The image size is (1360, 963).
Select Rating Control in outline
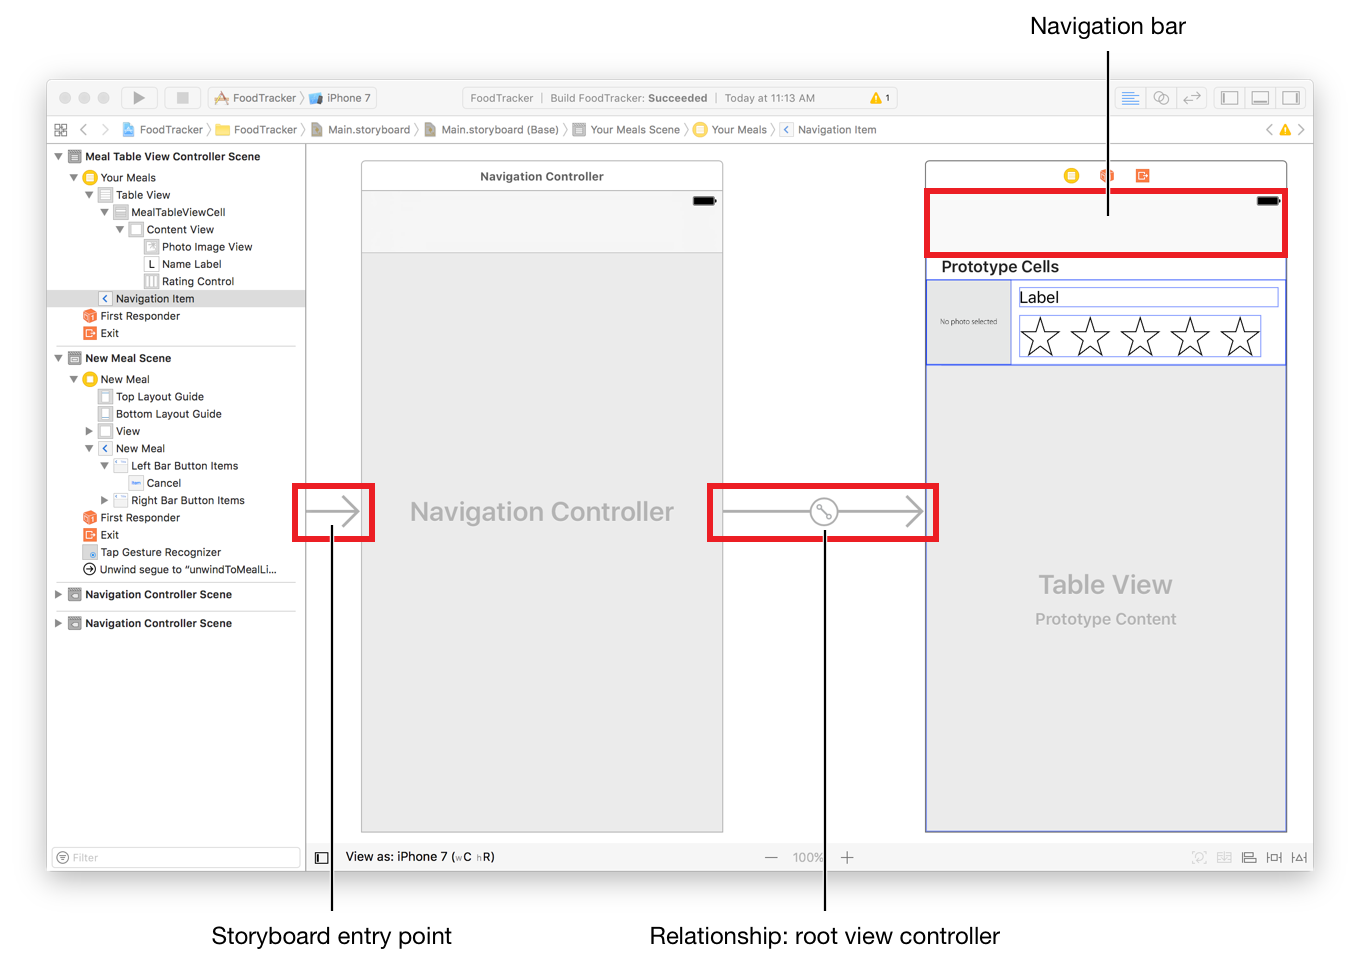click(x=189, y=282)
